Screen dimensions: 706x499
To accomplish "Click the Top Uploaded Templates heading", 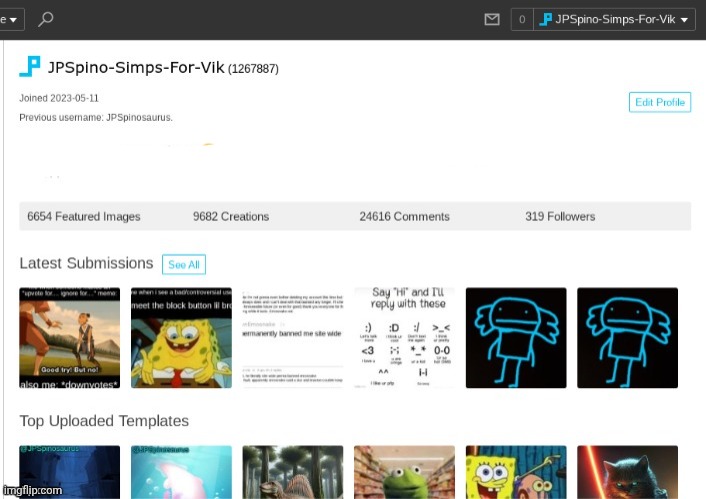I will point(104,421).
